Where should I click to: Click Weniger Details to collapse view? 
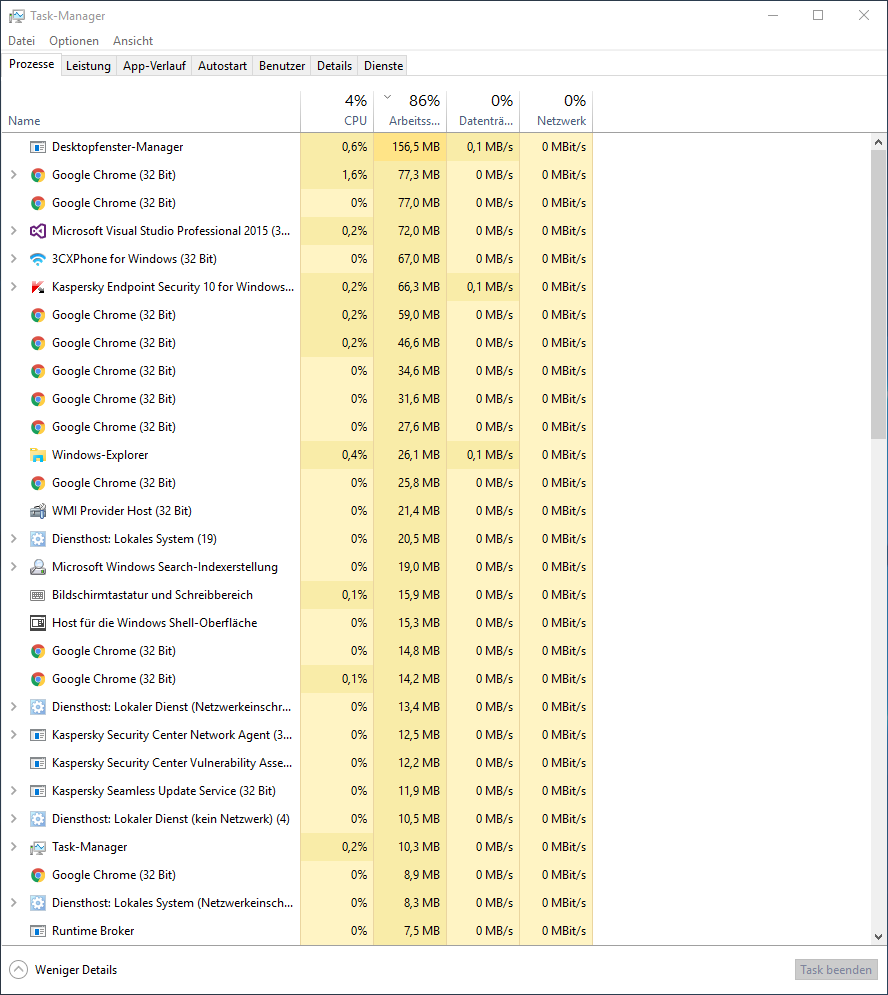tap(63, 970)
